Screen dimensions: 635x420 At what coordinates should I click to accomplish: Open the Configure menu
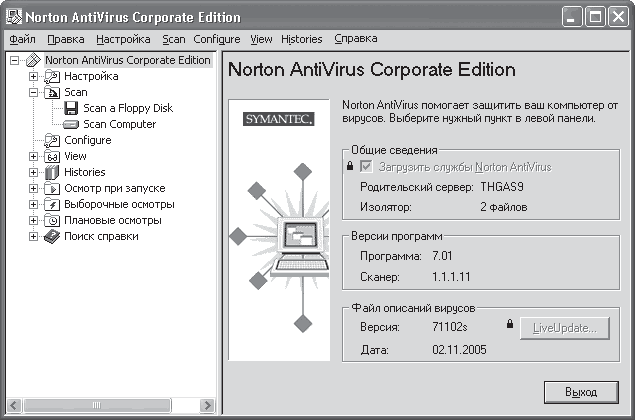[x=217, y=39]
